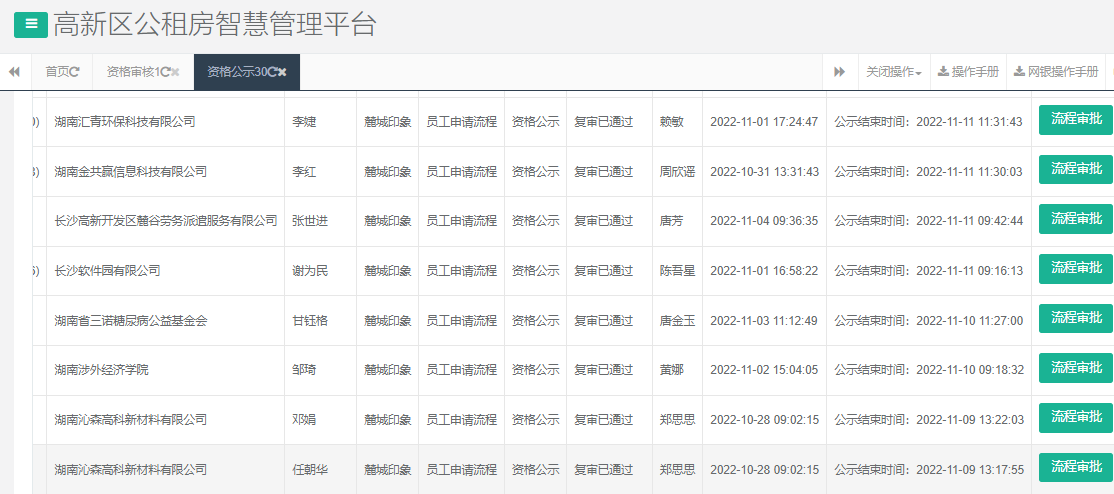Click applicant name 任朝华
1114x494 pixels.
point(310,470)
